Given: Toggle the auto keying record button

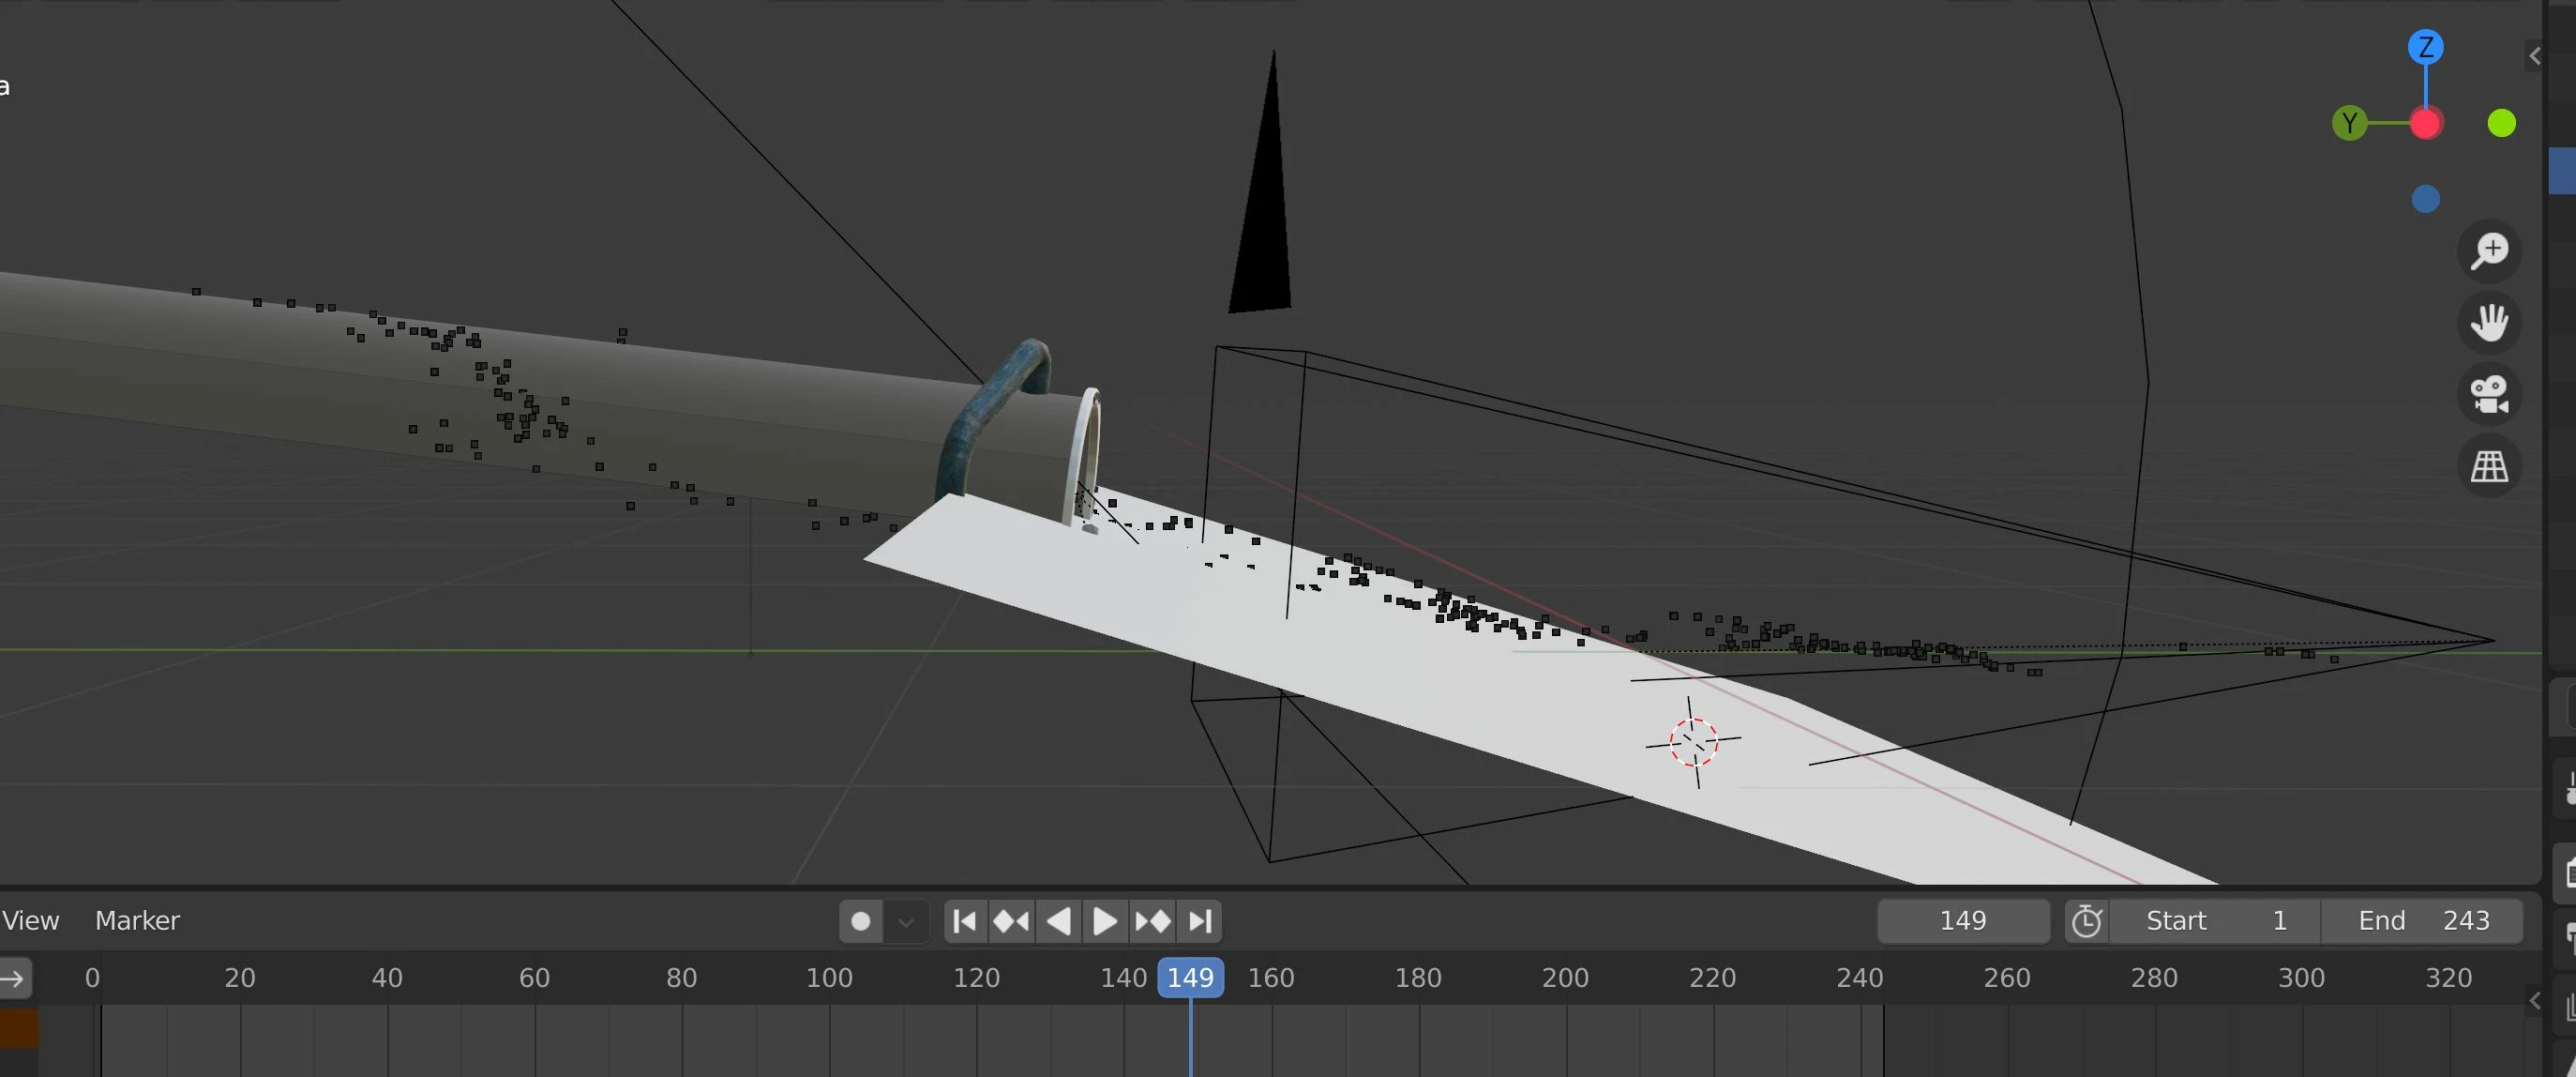Looking at the screenshot, I should point(860,921).
